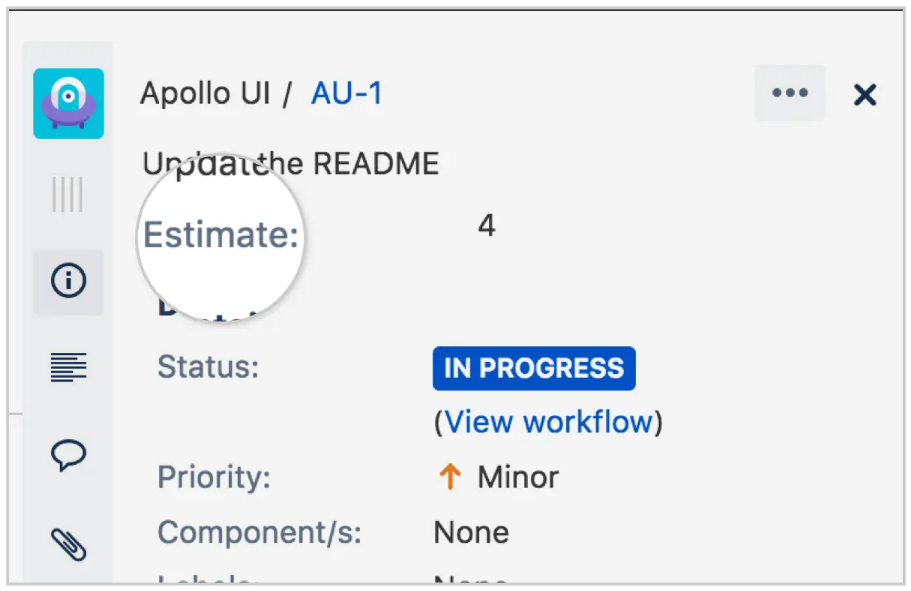Click the IN PROGRESS status badge
Screen dimensions: 911x591
click(534, 368)
